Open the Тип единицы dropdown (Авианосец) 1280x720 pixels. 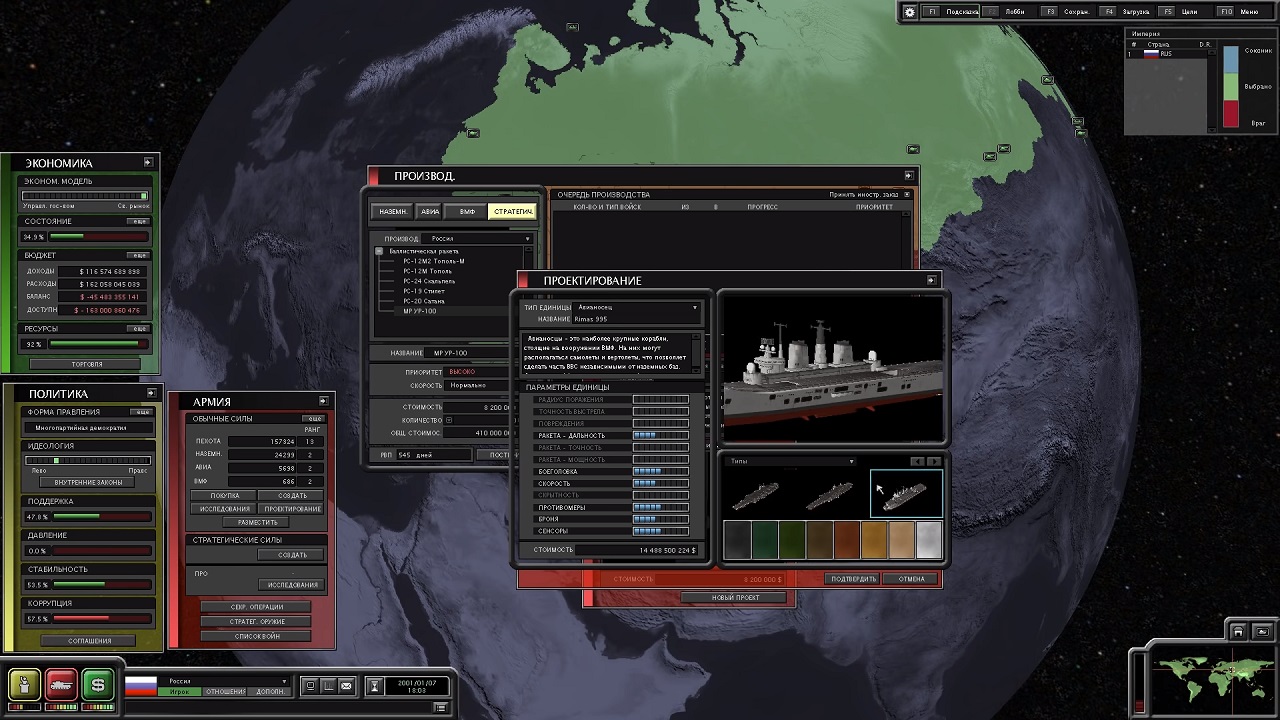637,307
